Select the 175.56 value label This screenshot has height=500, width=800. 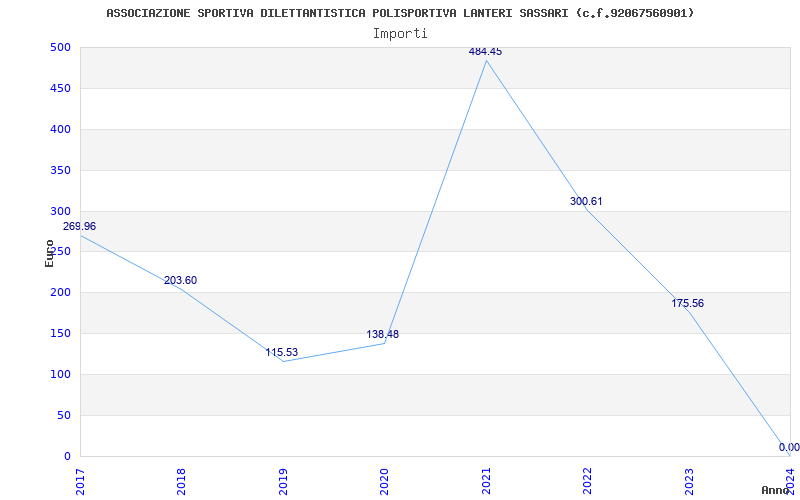[x=687, y=304]
